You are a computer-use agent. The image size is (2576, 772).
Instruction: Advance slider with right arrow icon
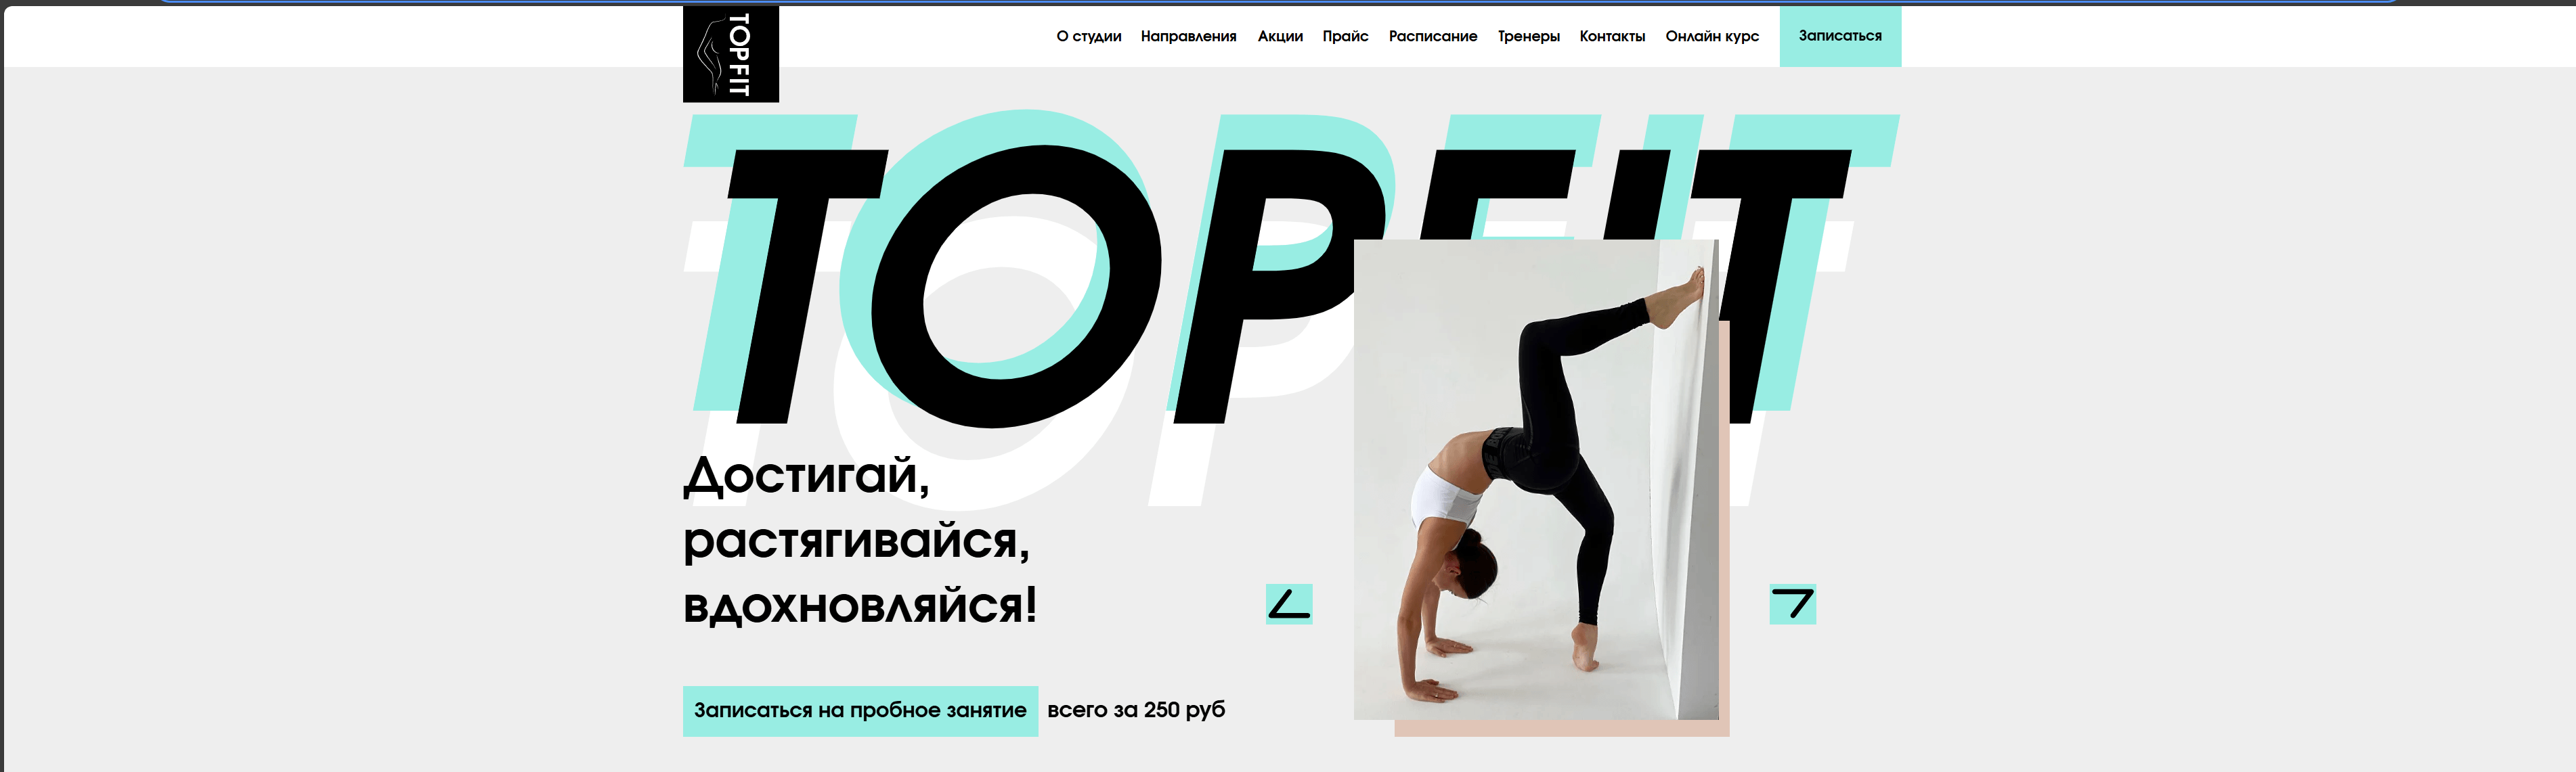(x=1792, y=604)
